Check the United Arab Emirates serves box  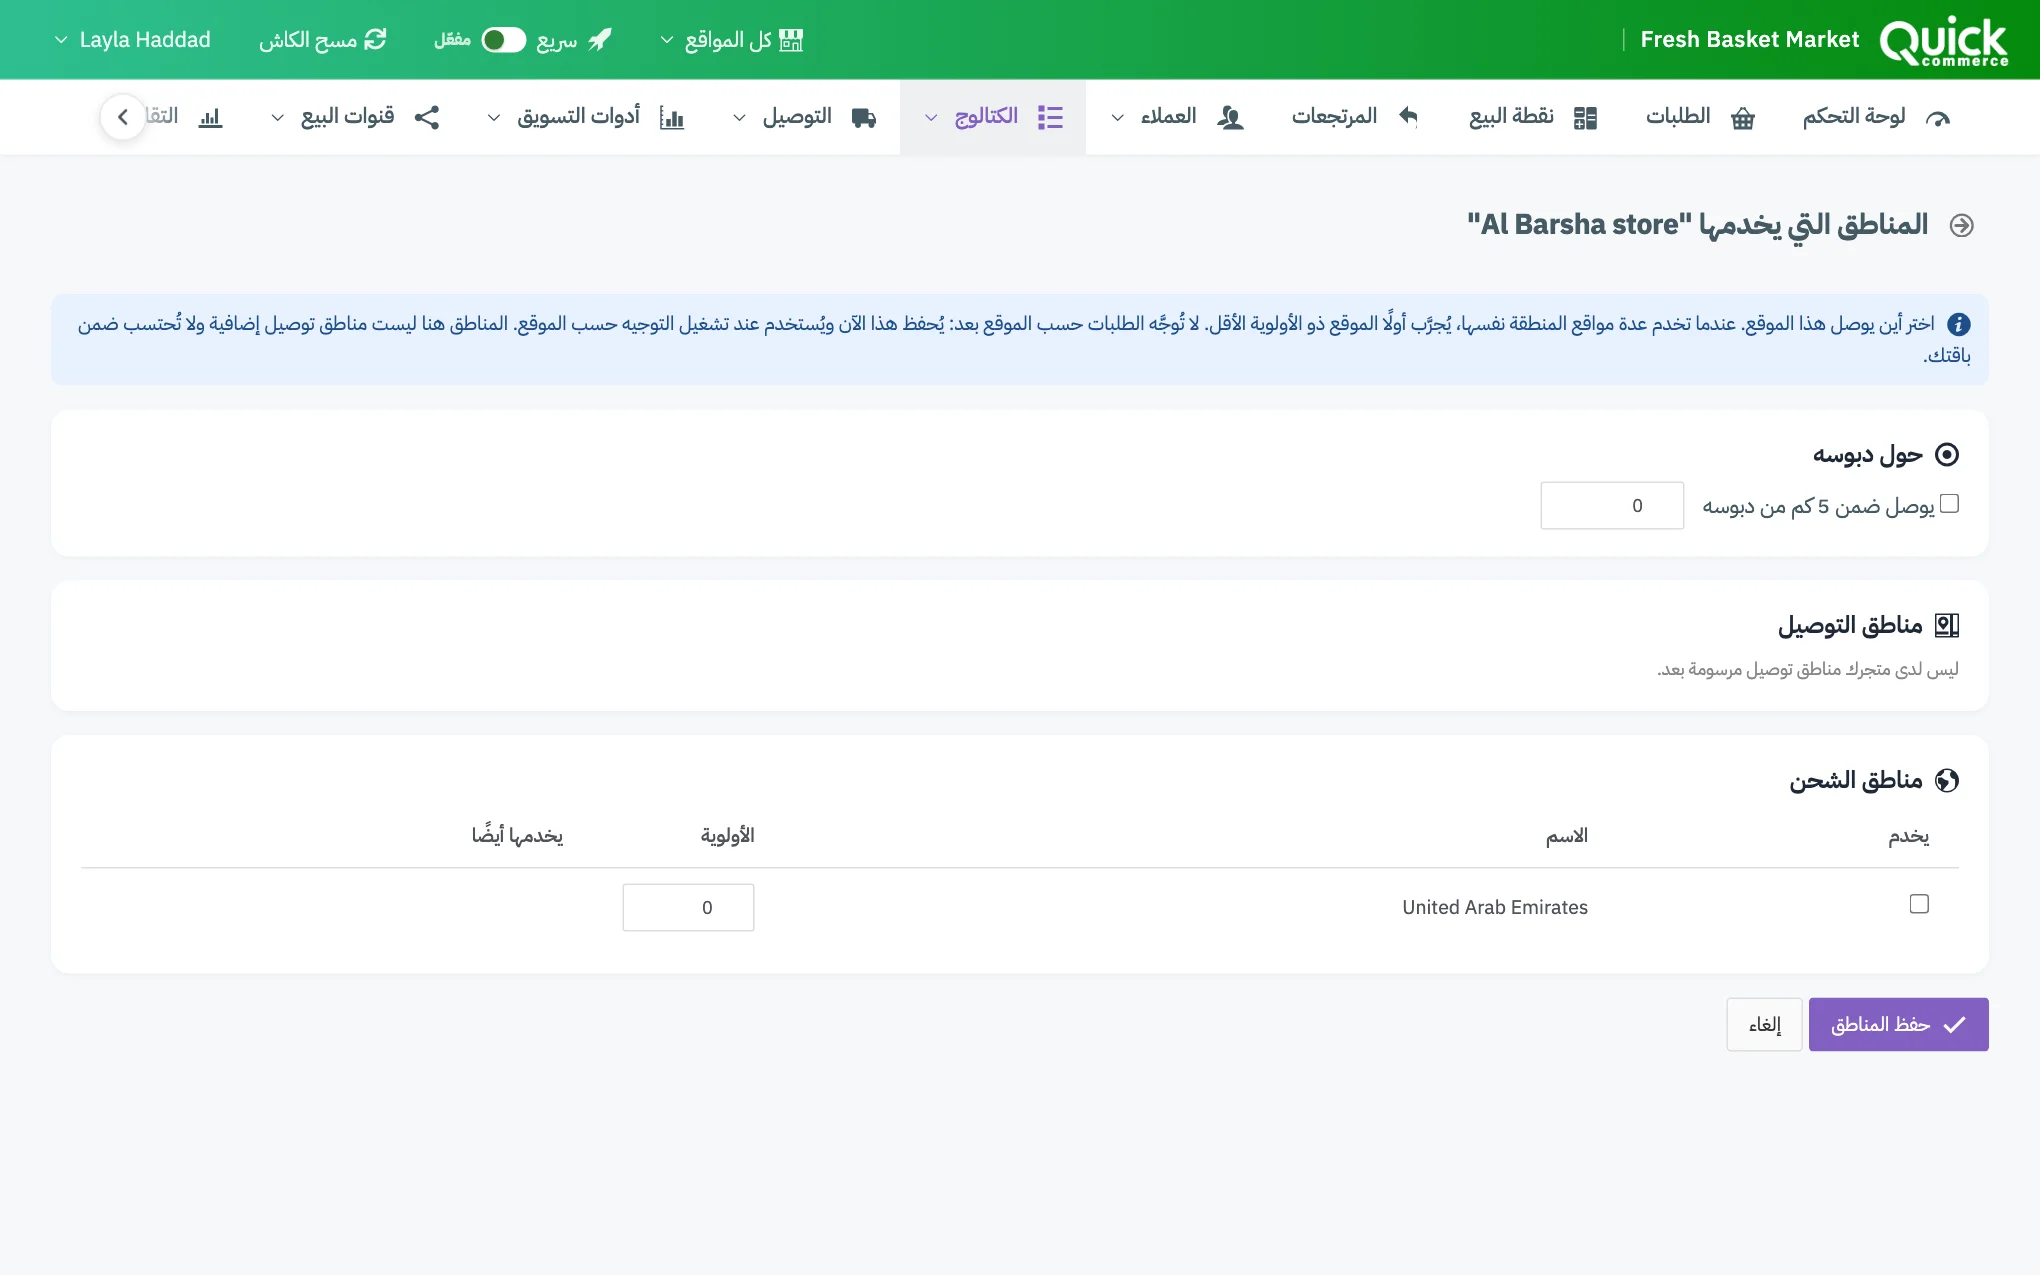(1919, 904)
